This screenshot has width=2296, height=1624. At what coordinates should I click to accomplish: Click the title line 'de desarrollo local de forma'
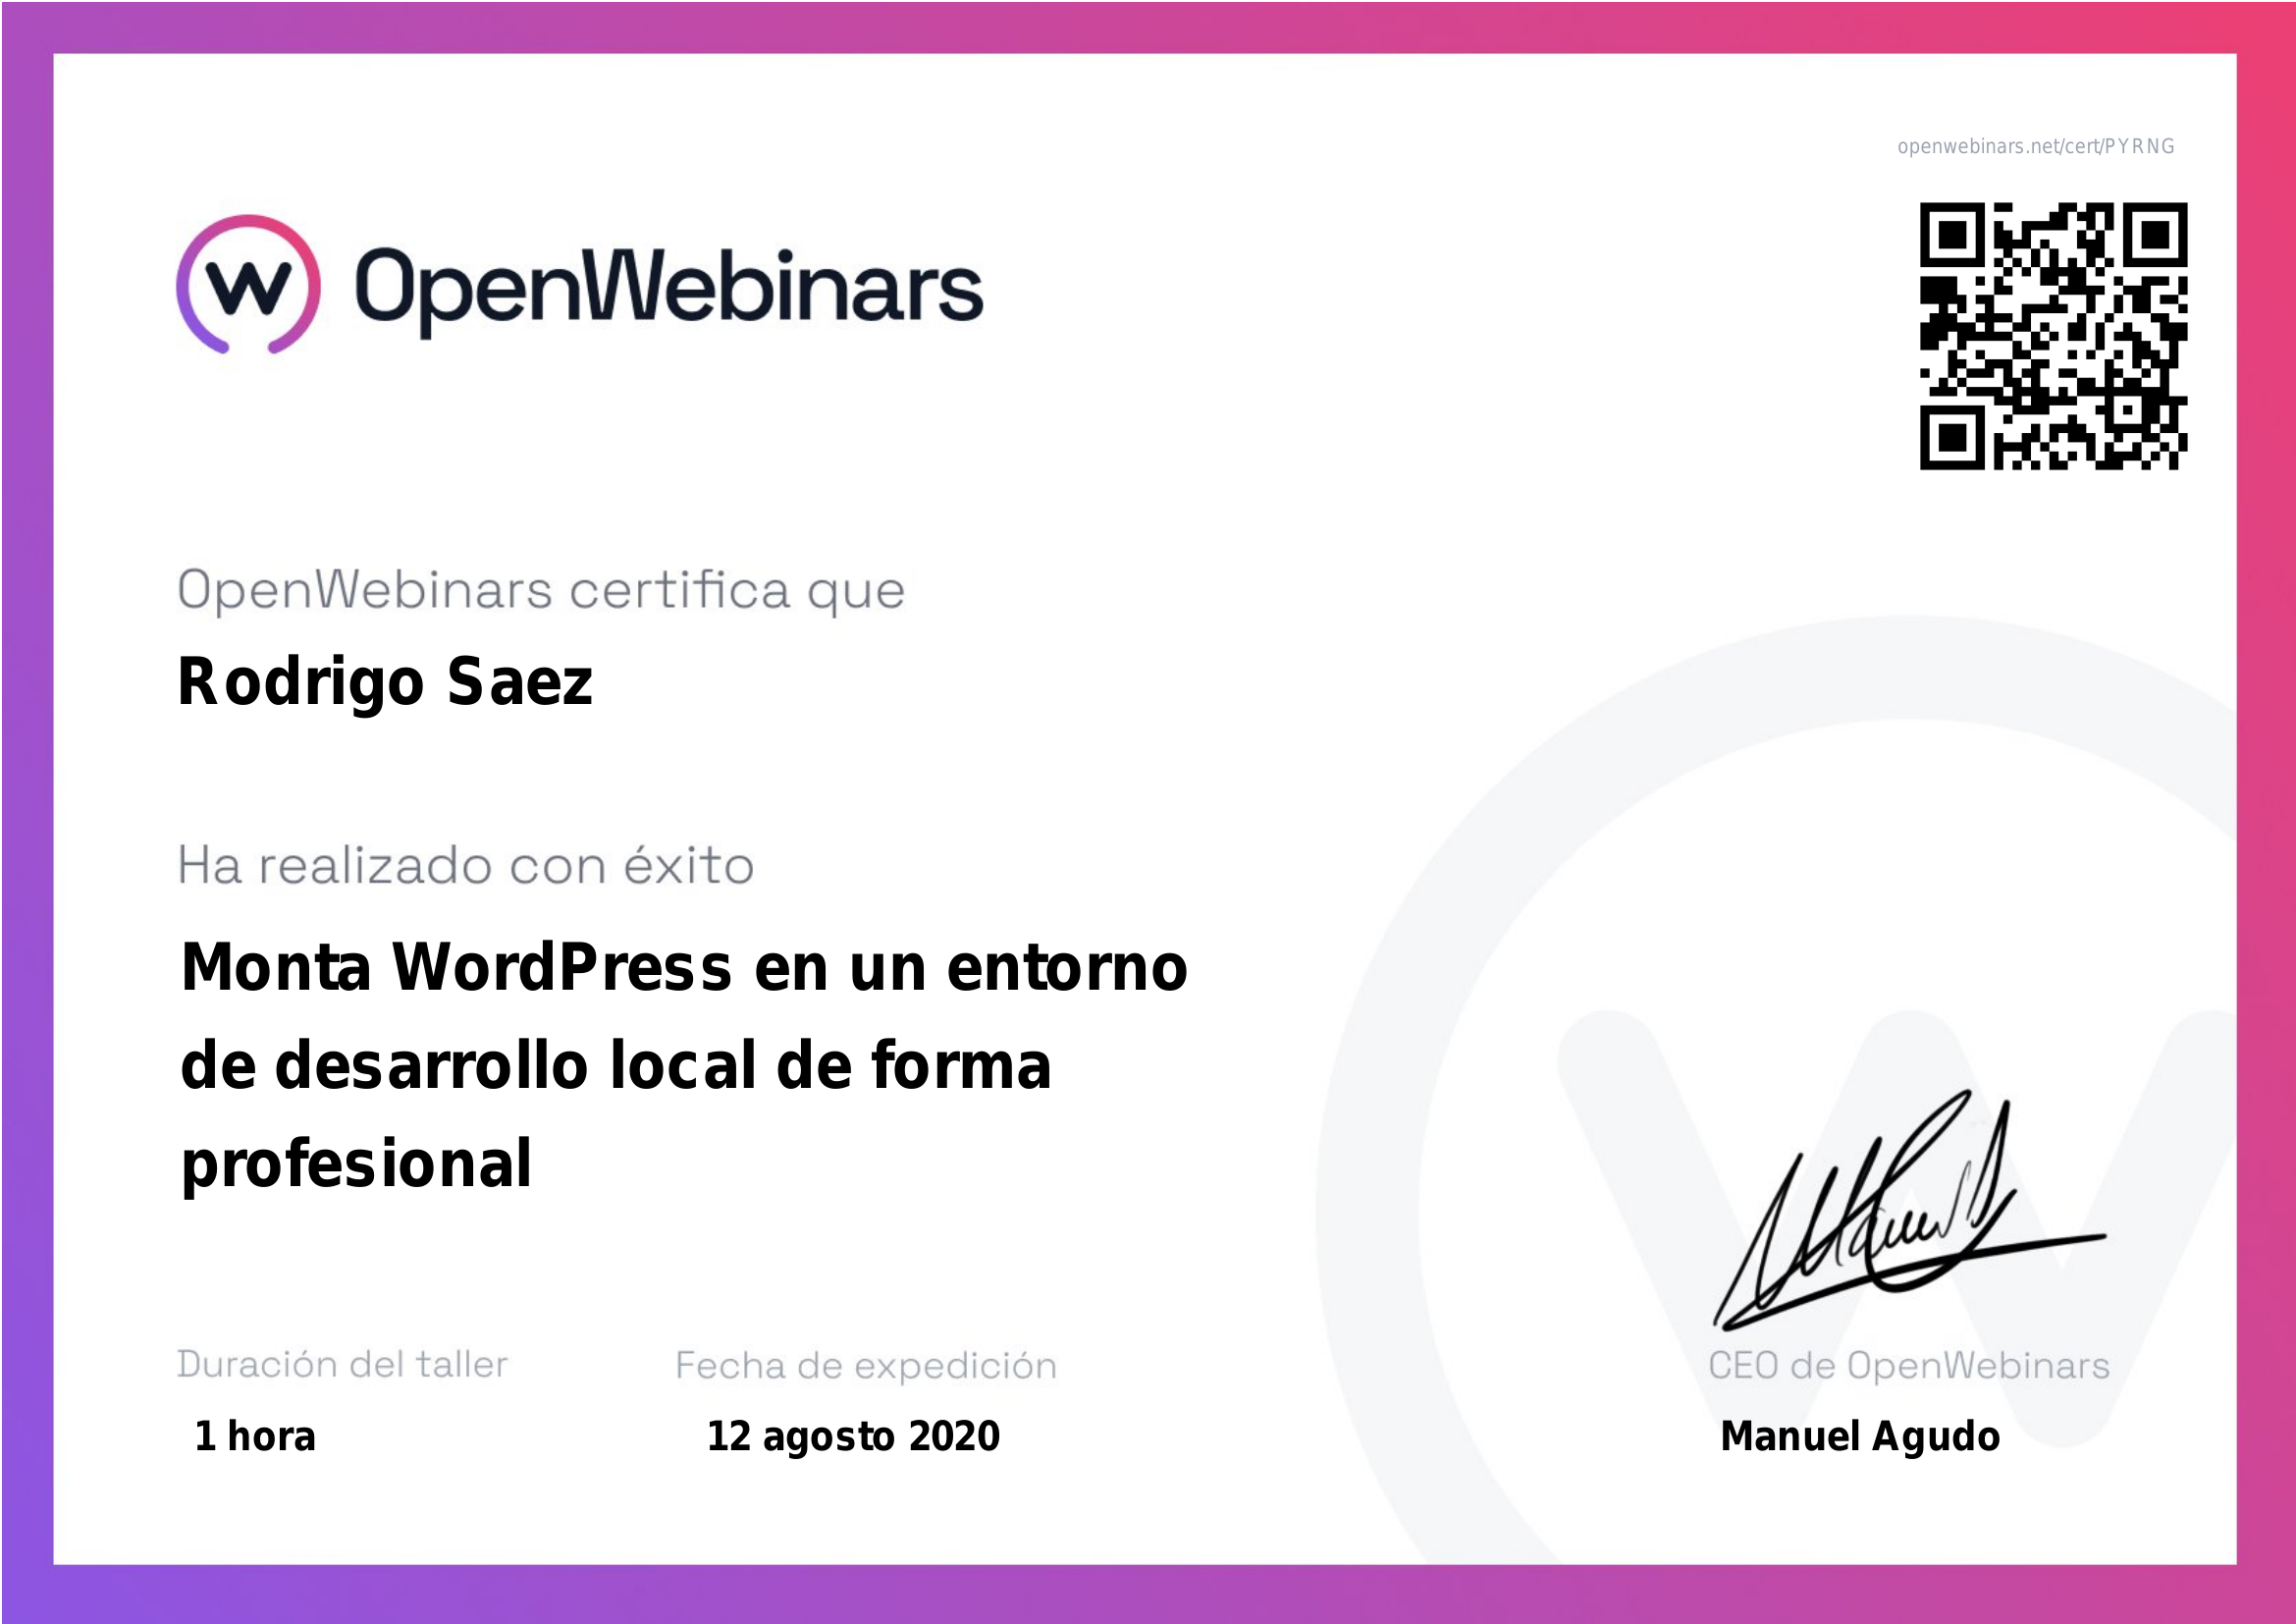click(x=616, y=1065)
